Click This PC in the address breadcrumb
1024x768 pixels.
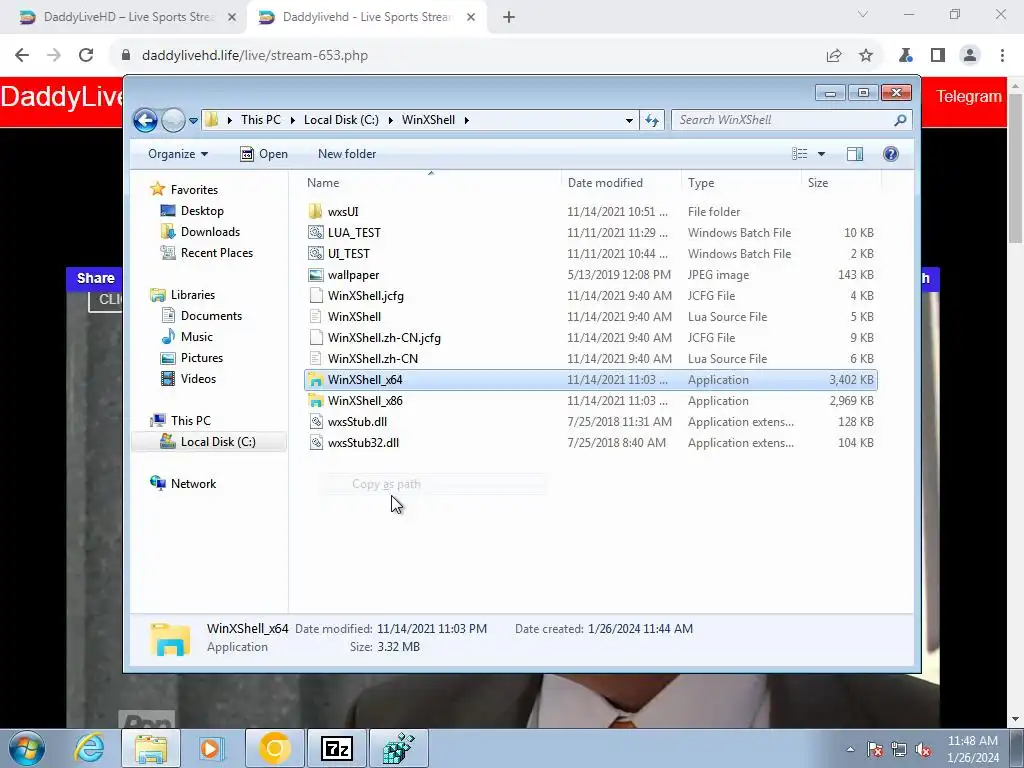[x=261, y=120]
